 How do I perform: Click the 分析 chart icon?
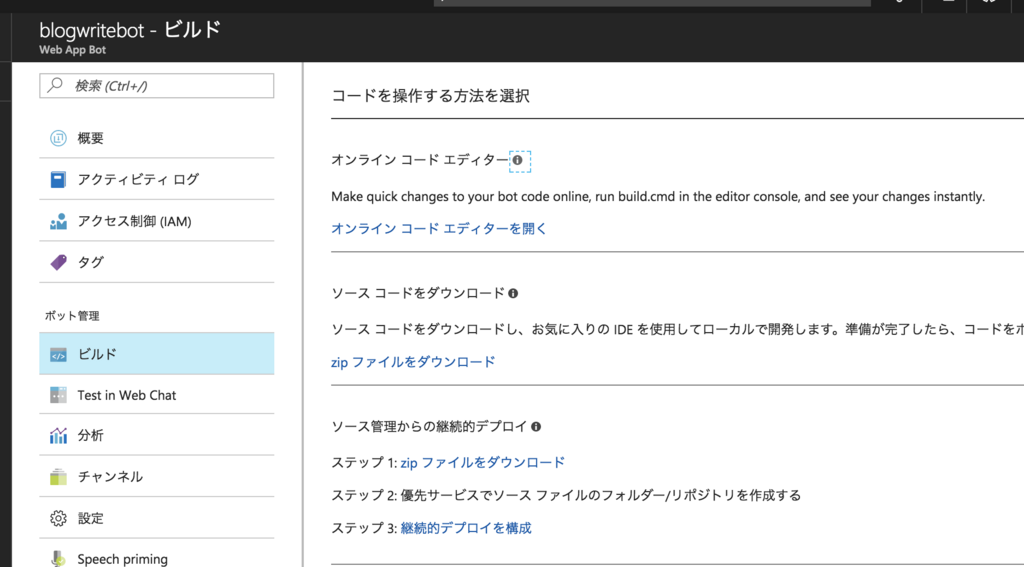(58, 436)
